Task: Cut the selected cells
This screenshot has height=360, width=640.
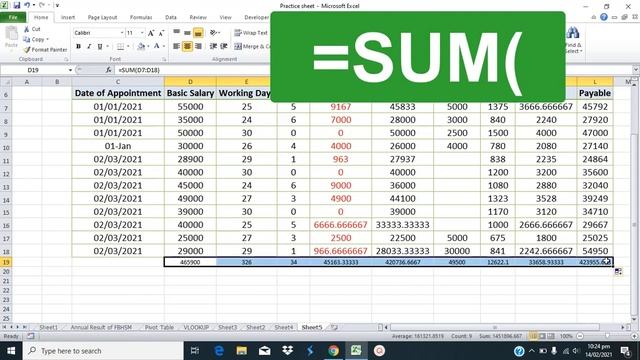Action: (x=32, y=29)
